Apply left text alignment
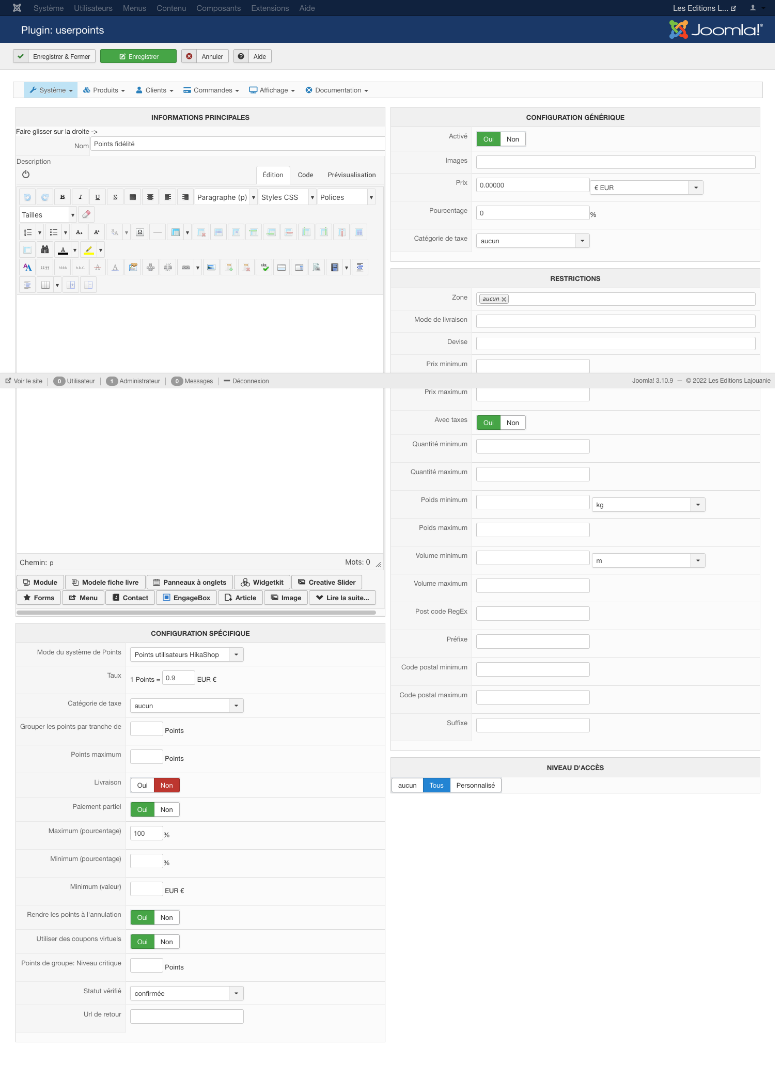 [x=167, y=197]
